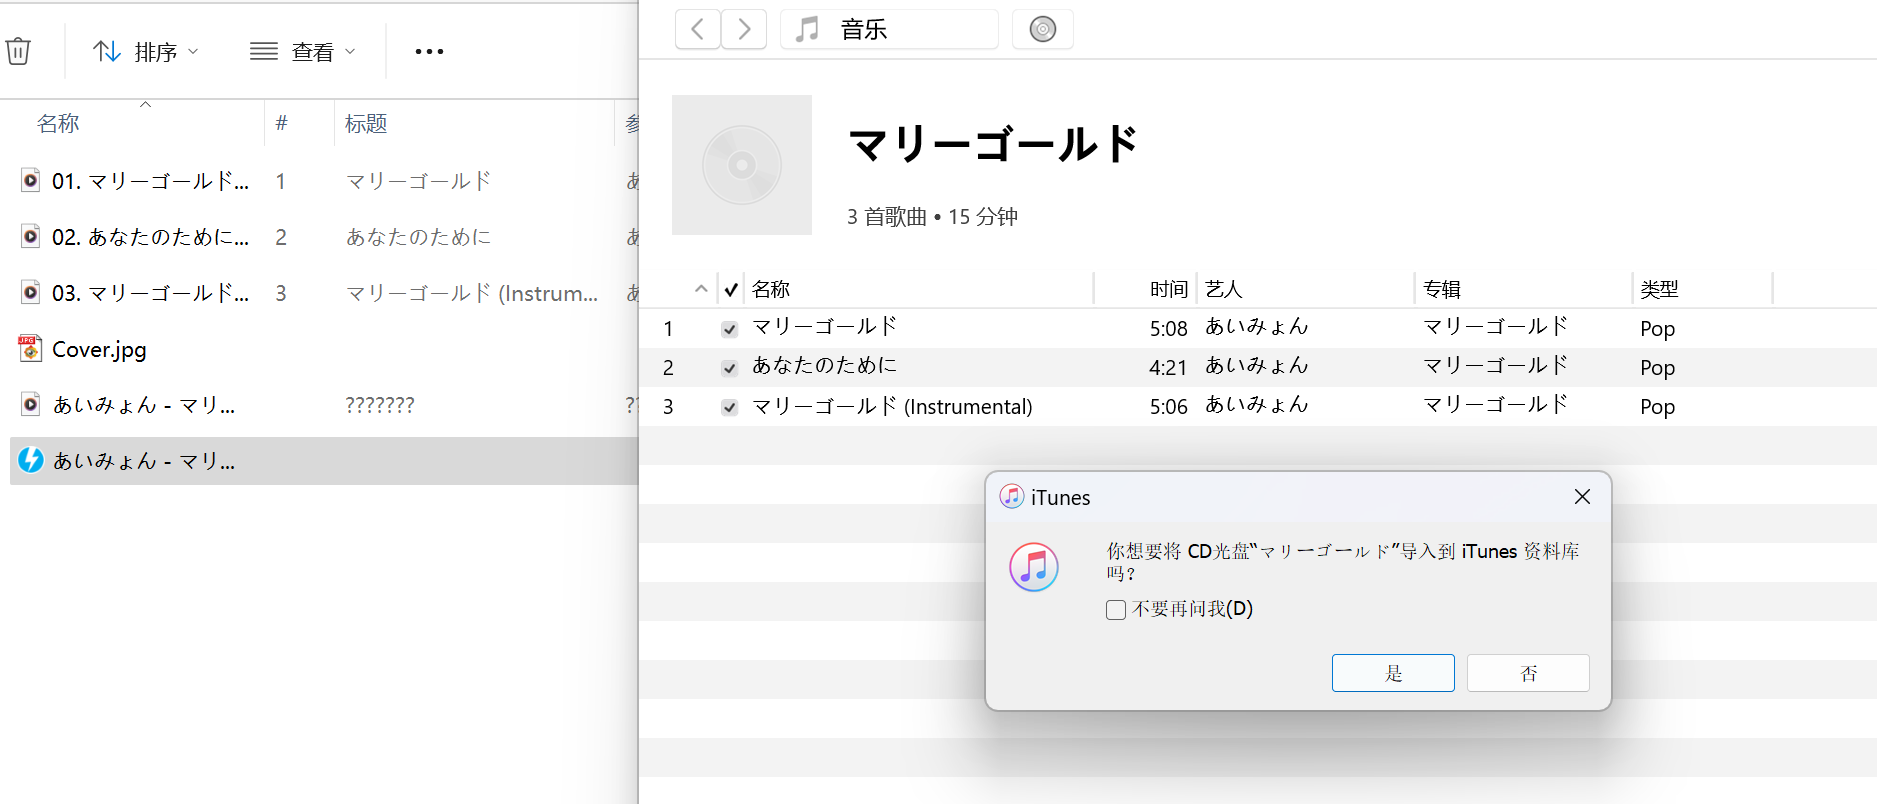
Task: Click the iTunes forward navigation arrow
Action: pos(744,29)
